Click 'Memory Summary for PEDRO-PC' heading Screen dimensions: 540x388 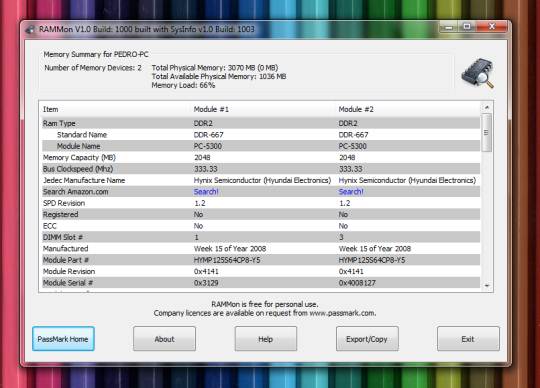96,54
